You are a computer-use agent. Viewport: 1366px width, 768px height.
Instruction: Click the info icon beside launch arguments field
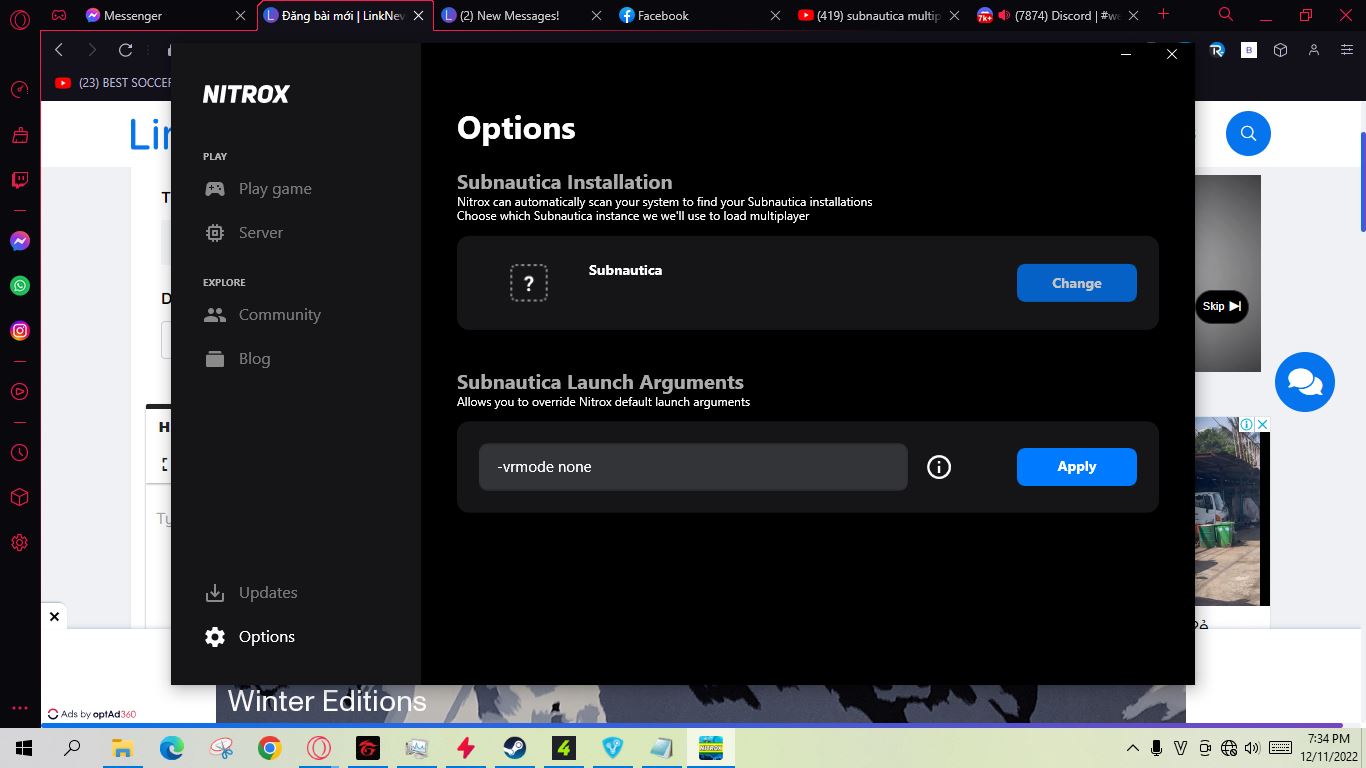938,466
